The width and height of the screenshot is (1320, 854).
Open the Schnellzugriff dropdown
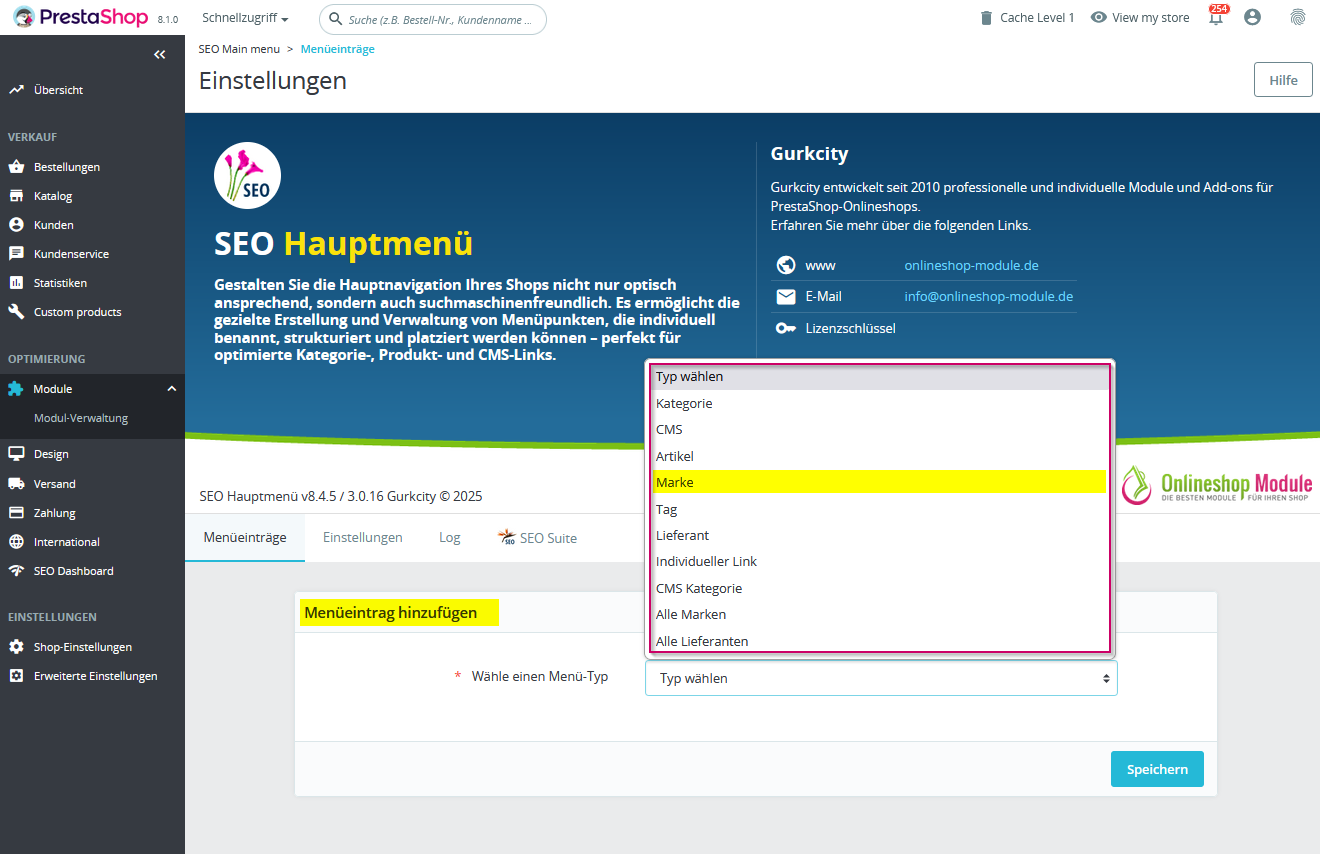point(245,18)
